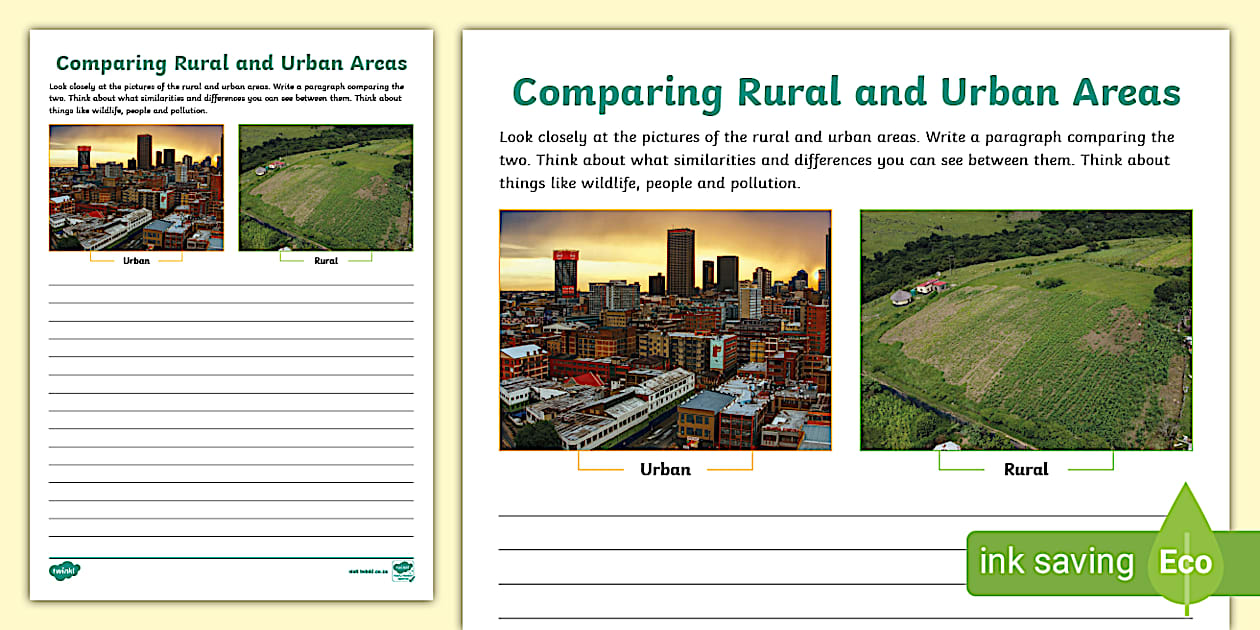This screenshot has width=1260, height=630.
Task: Click the small Rural label on left page
Action: coord(326,261)
